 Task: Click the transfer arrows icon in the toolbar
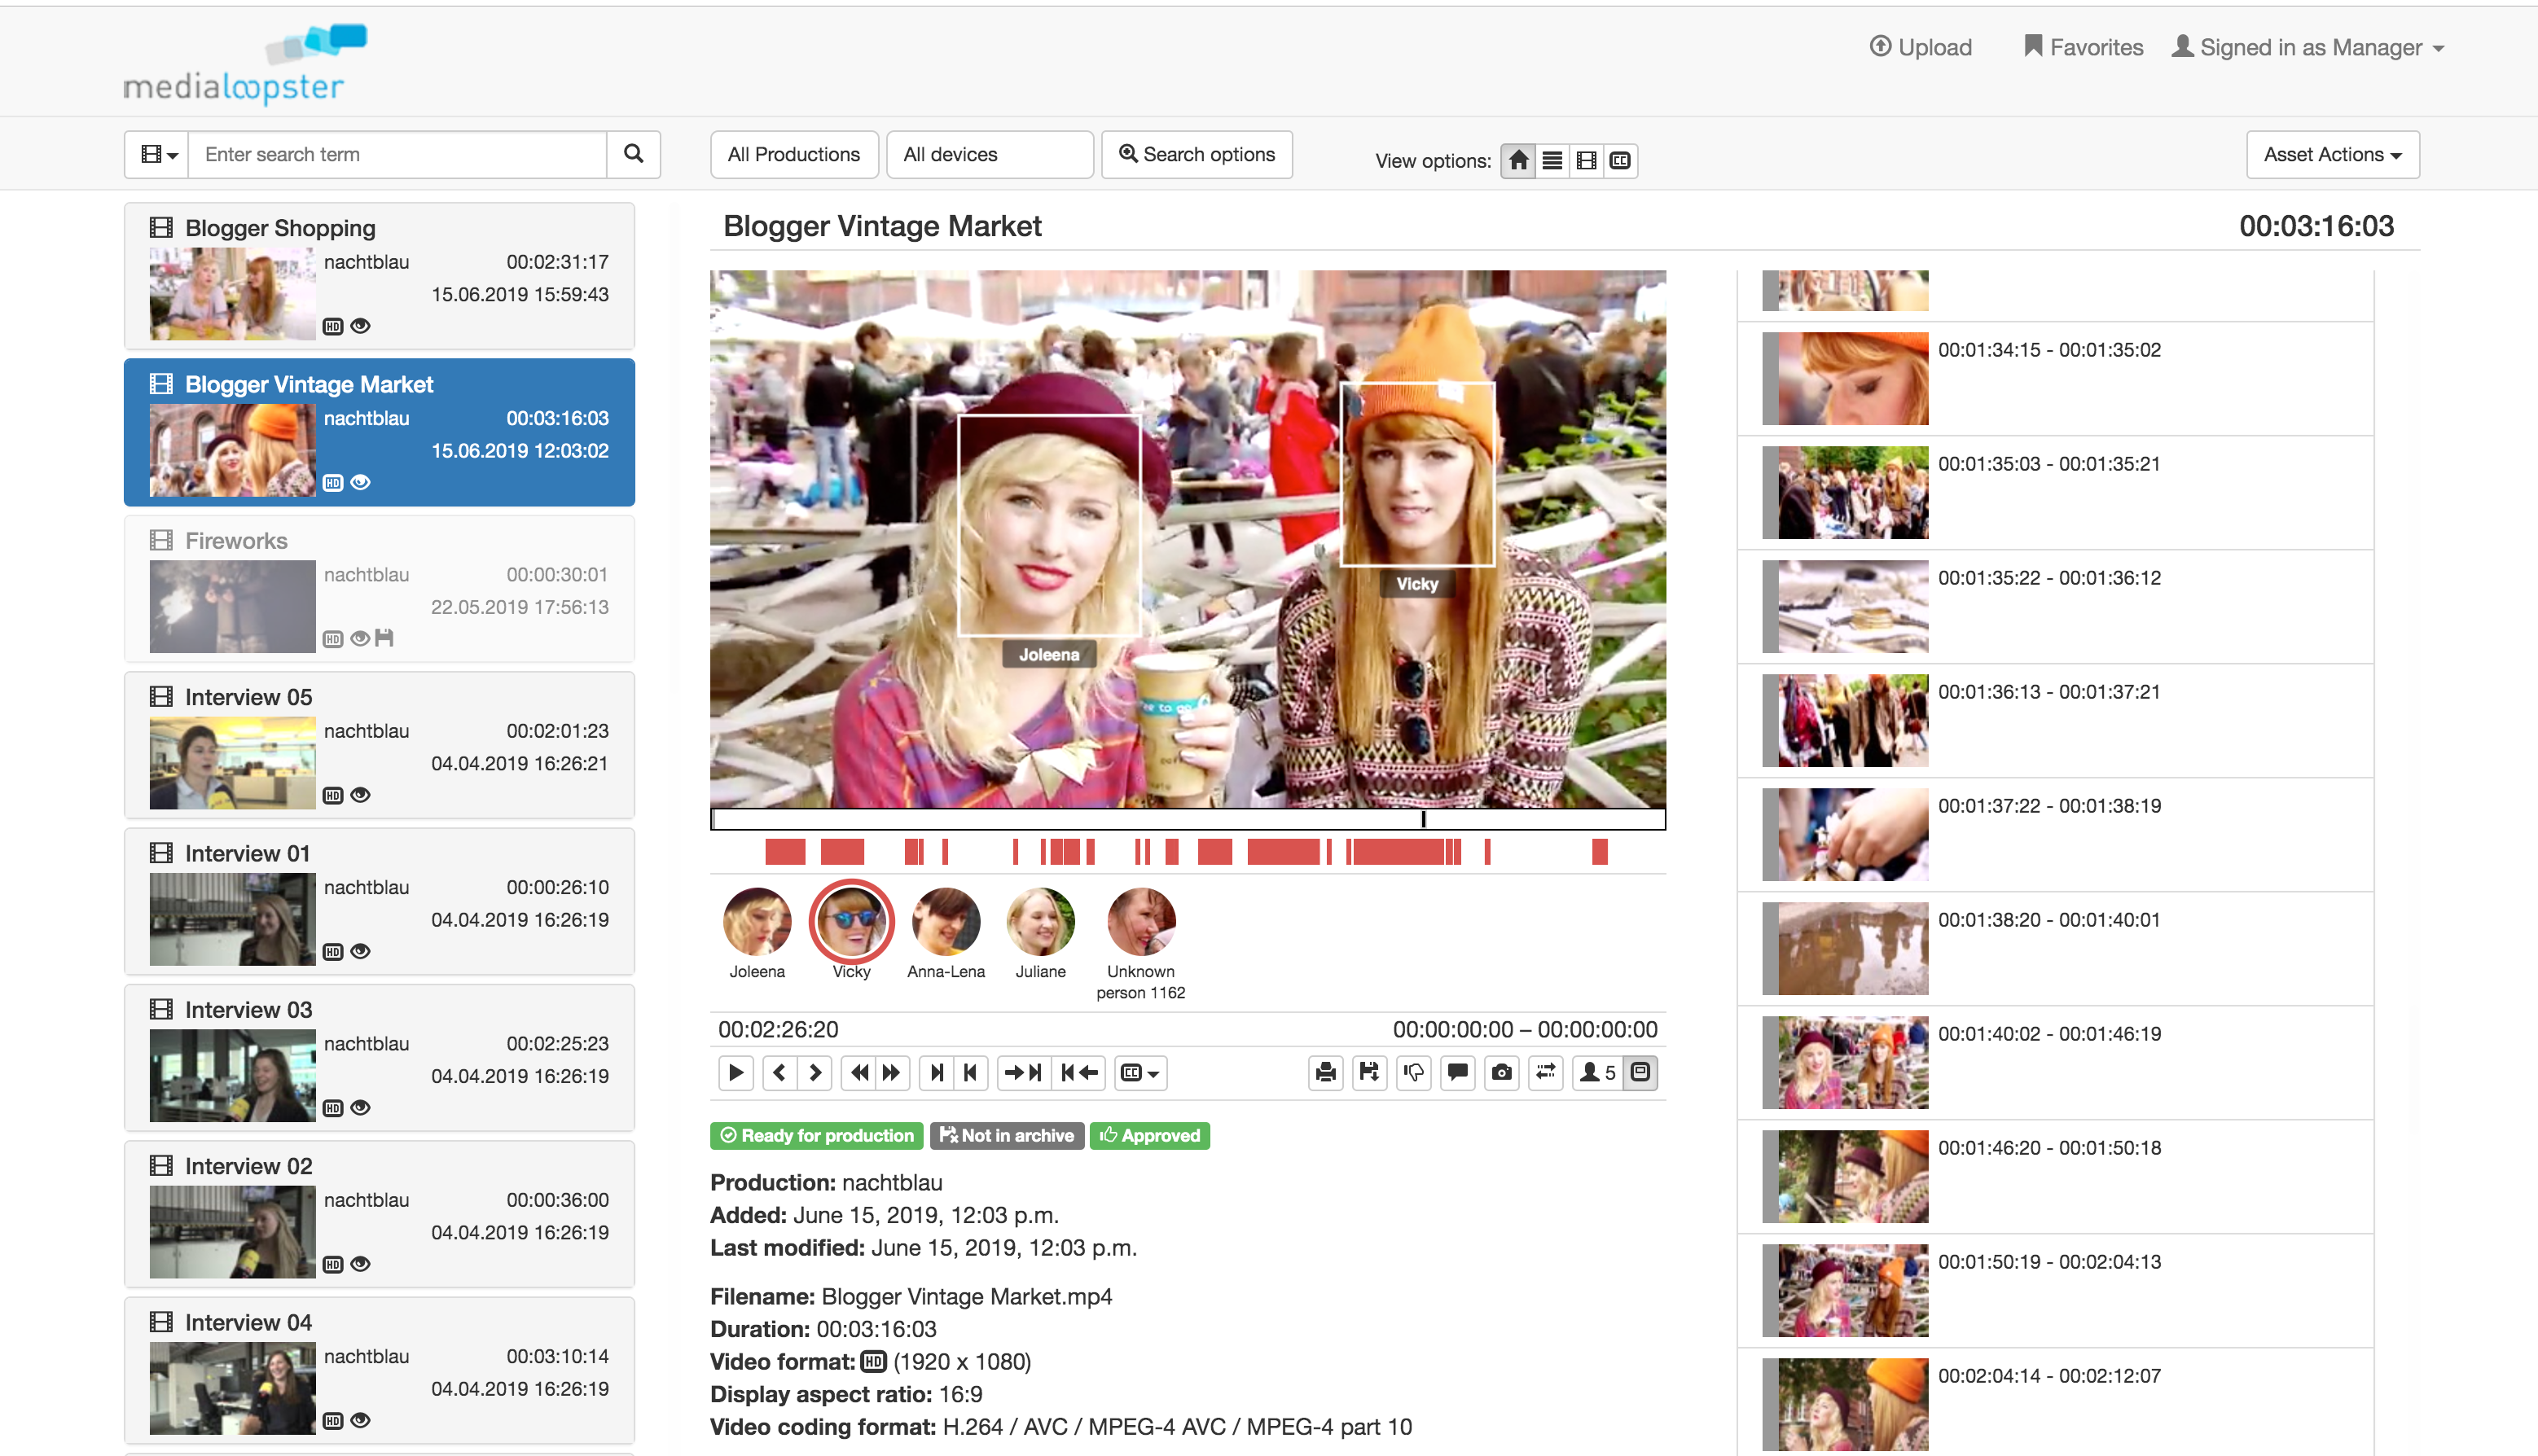pos(1545,1073)
